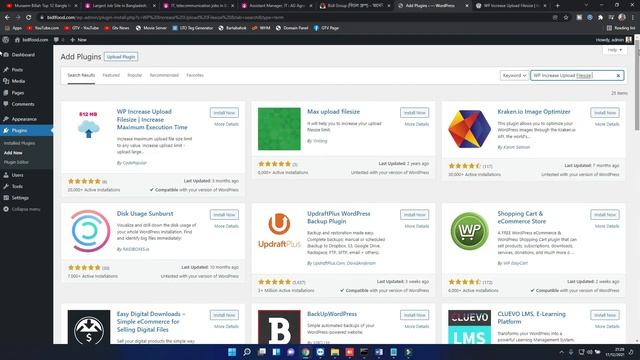Open the BackUpWordPress title link
The image size is (640, 360).
[x=332, y=314]
